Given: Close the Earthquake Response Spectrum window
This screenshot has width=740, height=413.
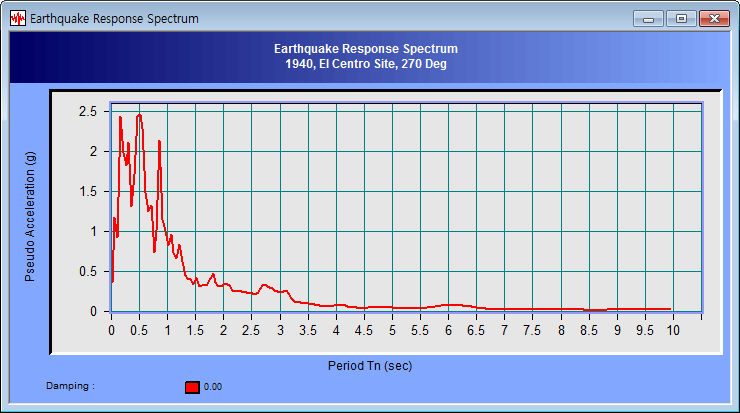Looking at the screenshot, I should (x=713, y=18).
